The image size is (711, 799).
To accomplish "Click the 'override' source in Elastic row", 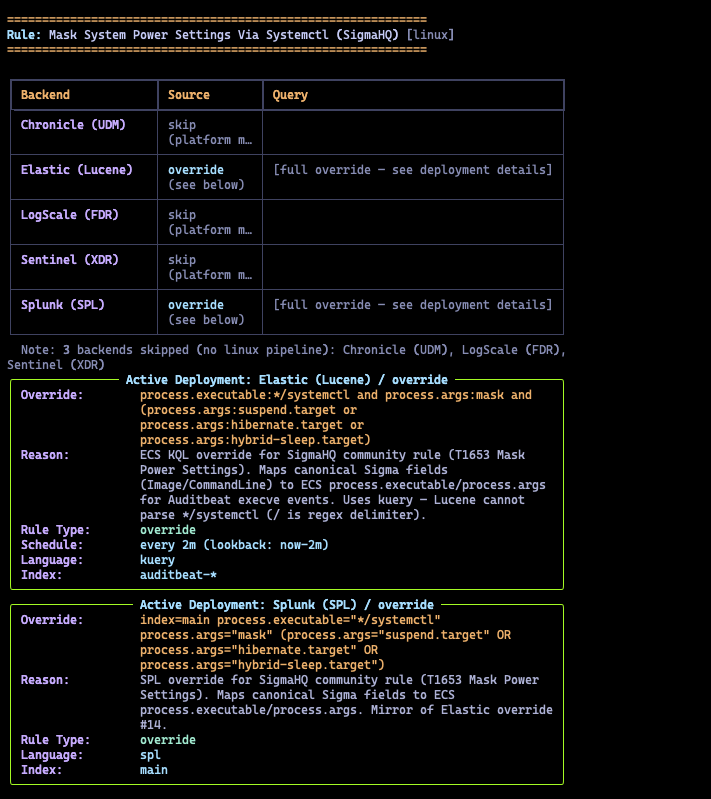I will (196, 170).
